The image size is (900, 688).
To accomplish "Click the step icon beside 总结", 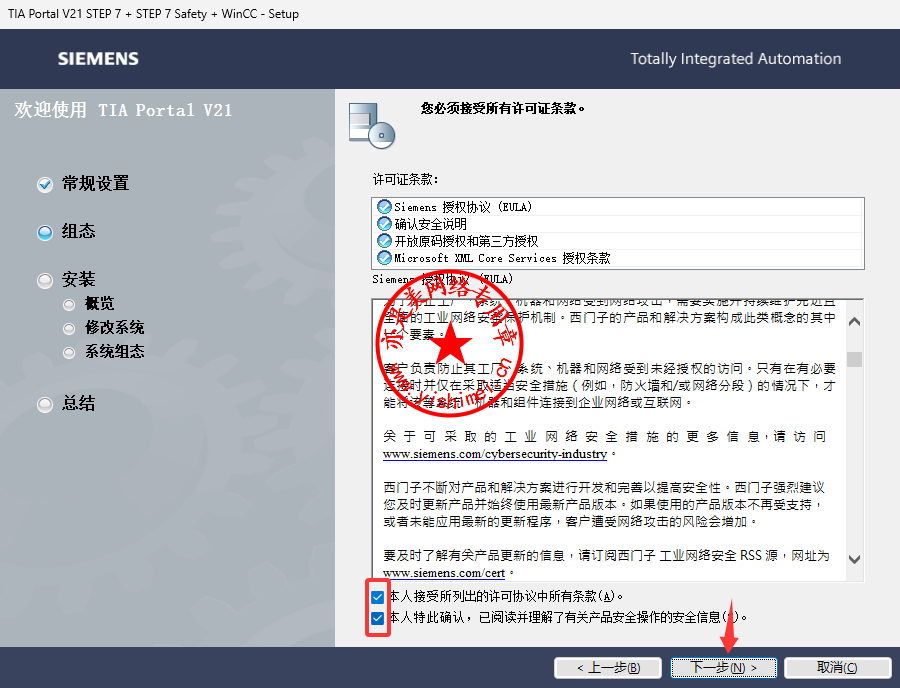I will [x=44, y=404].
